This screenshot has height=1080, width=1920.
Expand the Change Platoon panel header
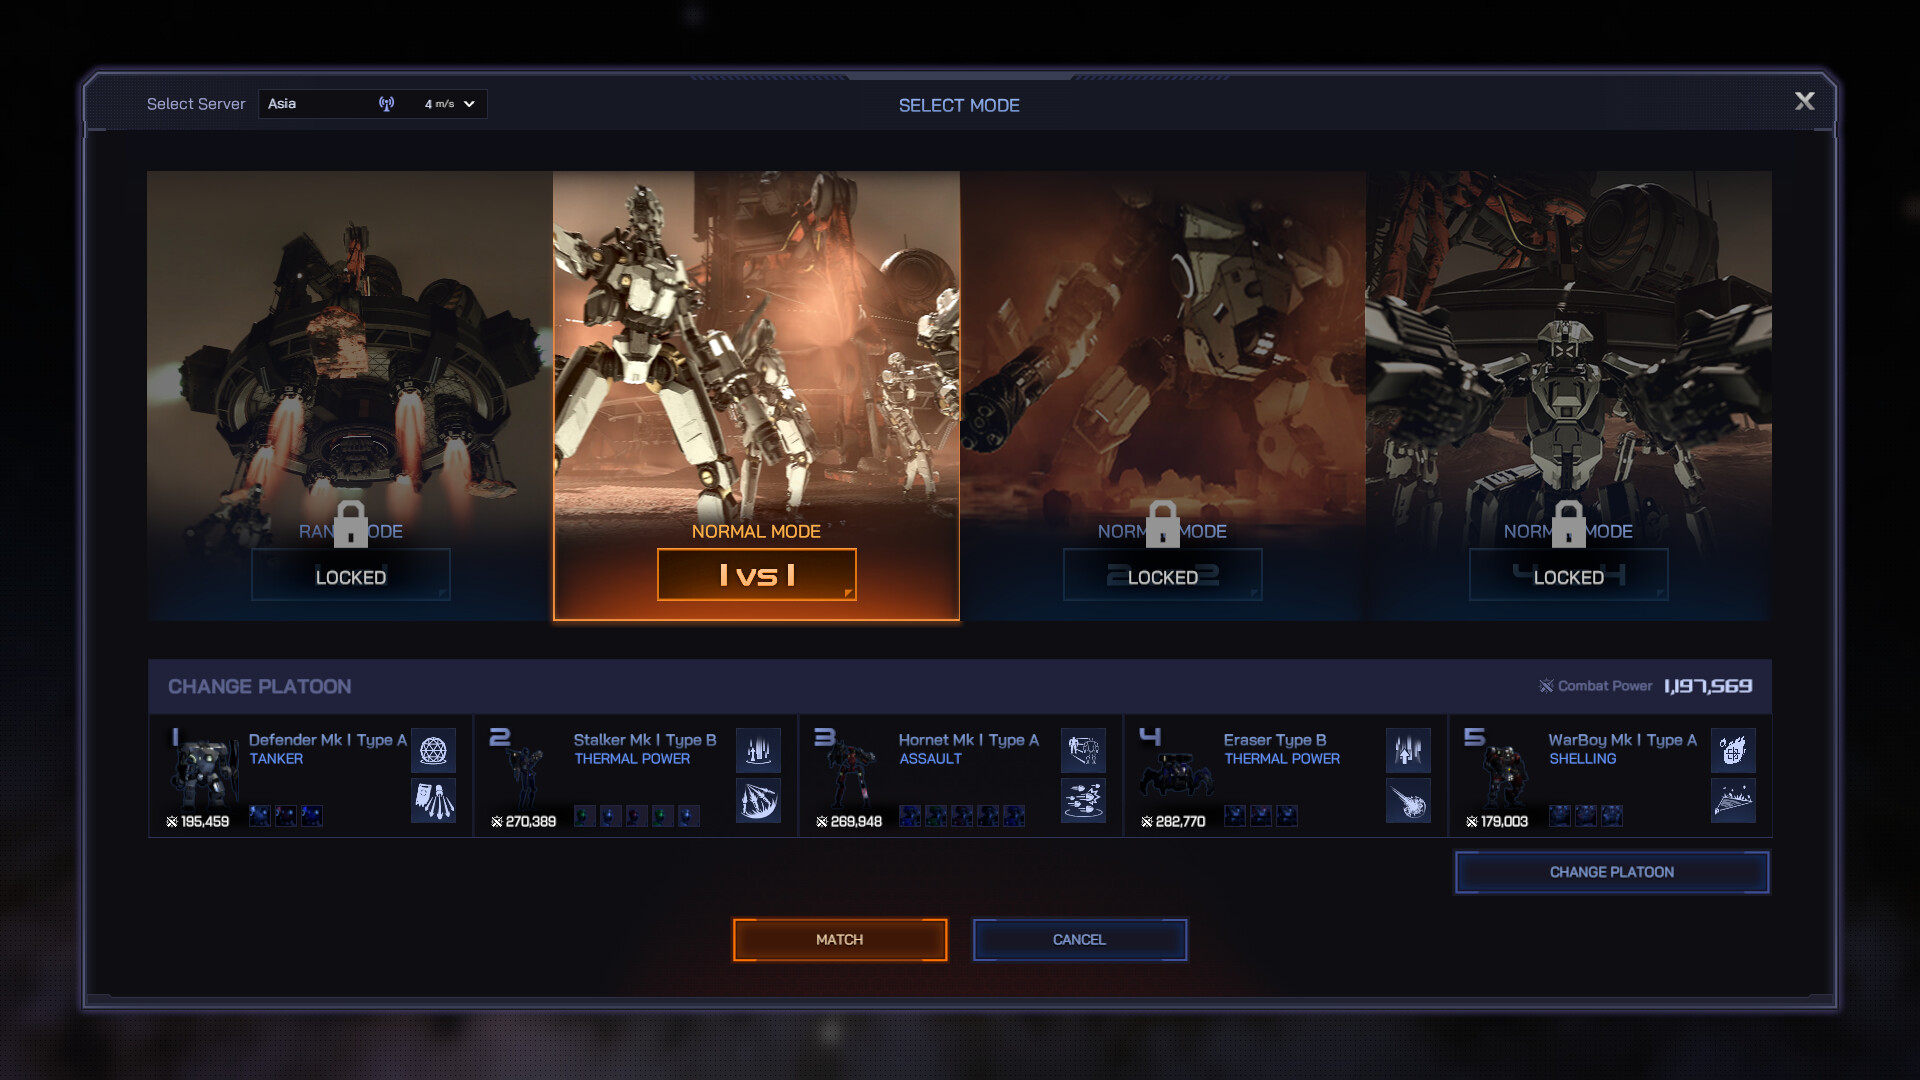point(260,686)
